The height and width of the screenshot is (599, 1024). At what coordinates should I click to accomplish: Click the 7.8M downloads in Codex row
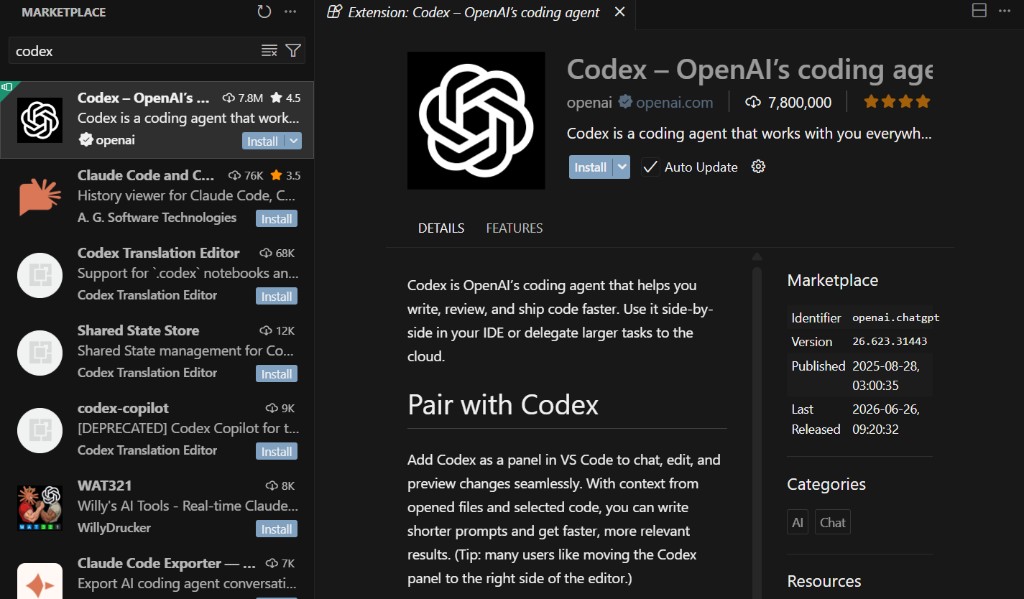(243, 98)
